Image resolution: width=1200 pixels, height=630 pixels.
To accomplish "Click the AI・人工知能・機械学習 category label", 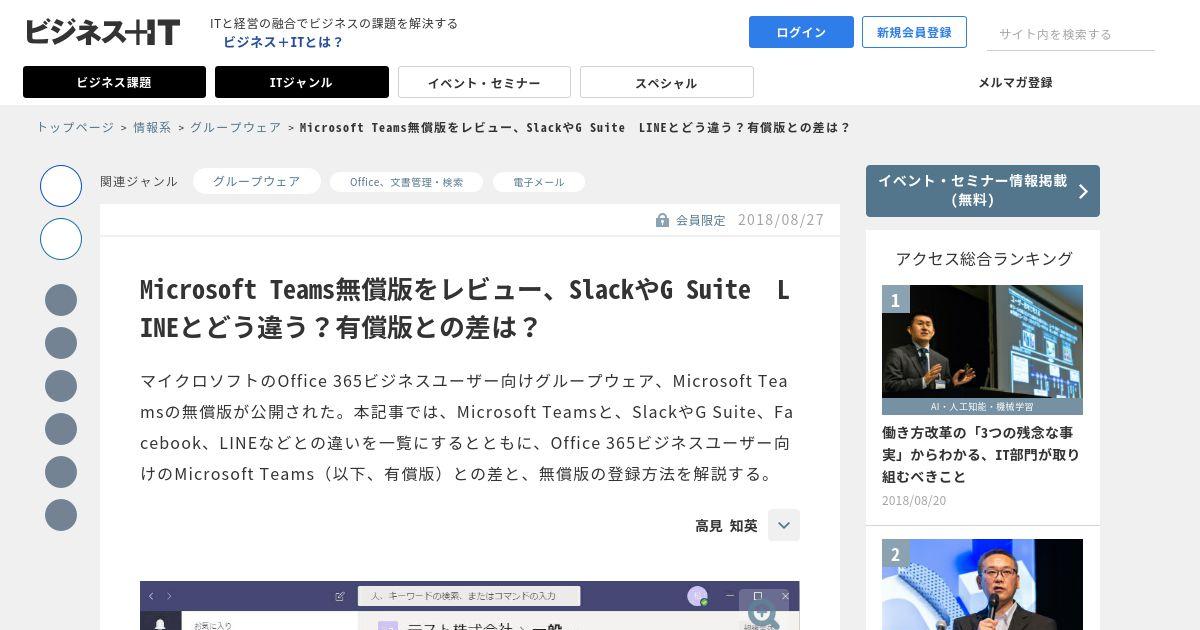I will pyautogui.click(x=982, y=407).
